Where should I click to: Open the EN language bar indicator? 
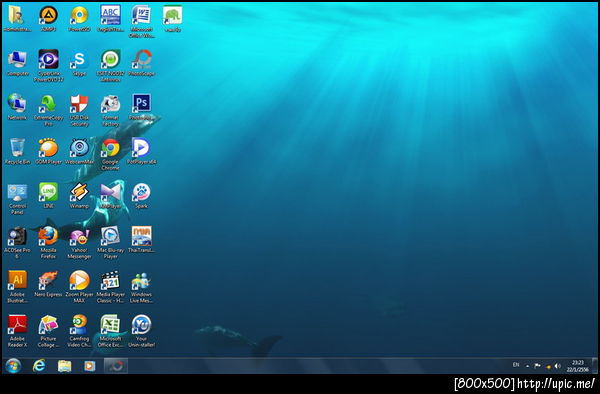click(x=516, y=365)
